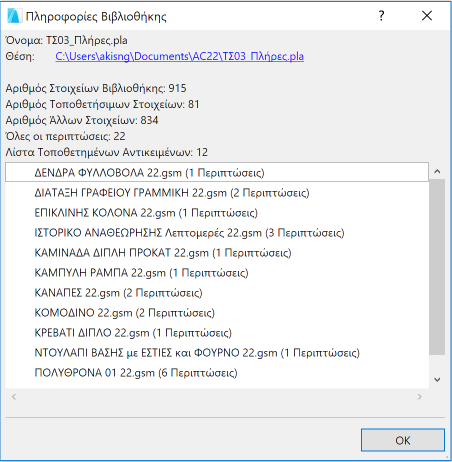Close the Πληροφορίες Βιβλιοθήκης dialog
452x462 pixels.
click(x=427, y=16)
